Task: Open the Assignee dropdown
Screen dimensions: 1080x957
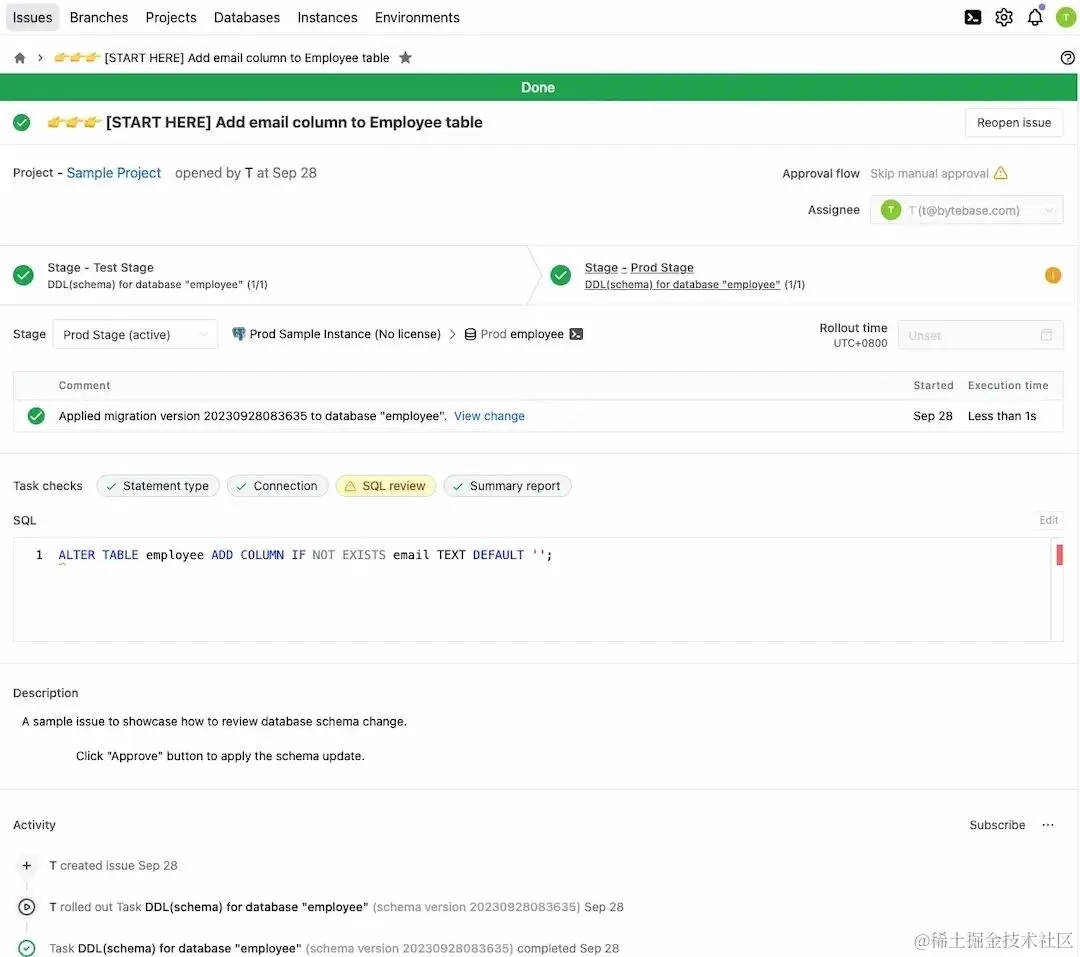Action: coord(966,210)
